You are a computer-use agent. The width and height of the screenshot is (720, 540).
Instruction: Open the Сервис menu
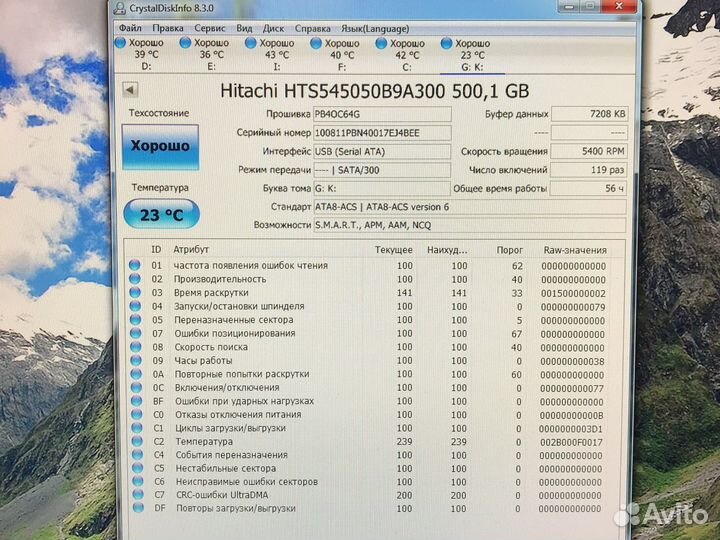[x=210, y=28]
